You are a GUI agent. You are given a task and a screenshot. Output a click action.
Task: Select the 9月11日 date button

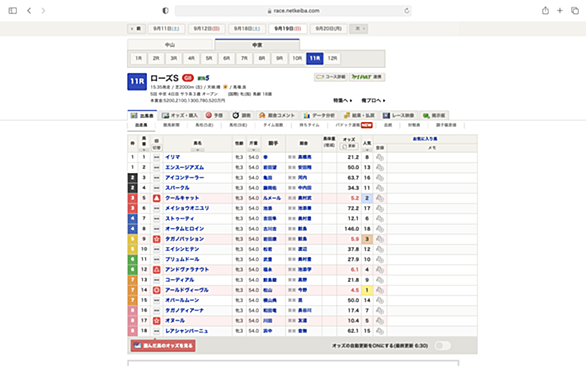point(166,28)
